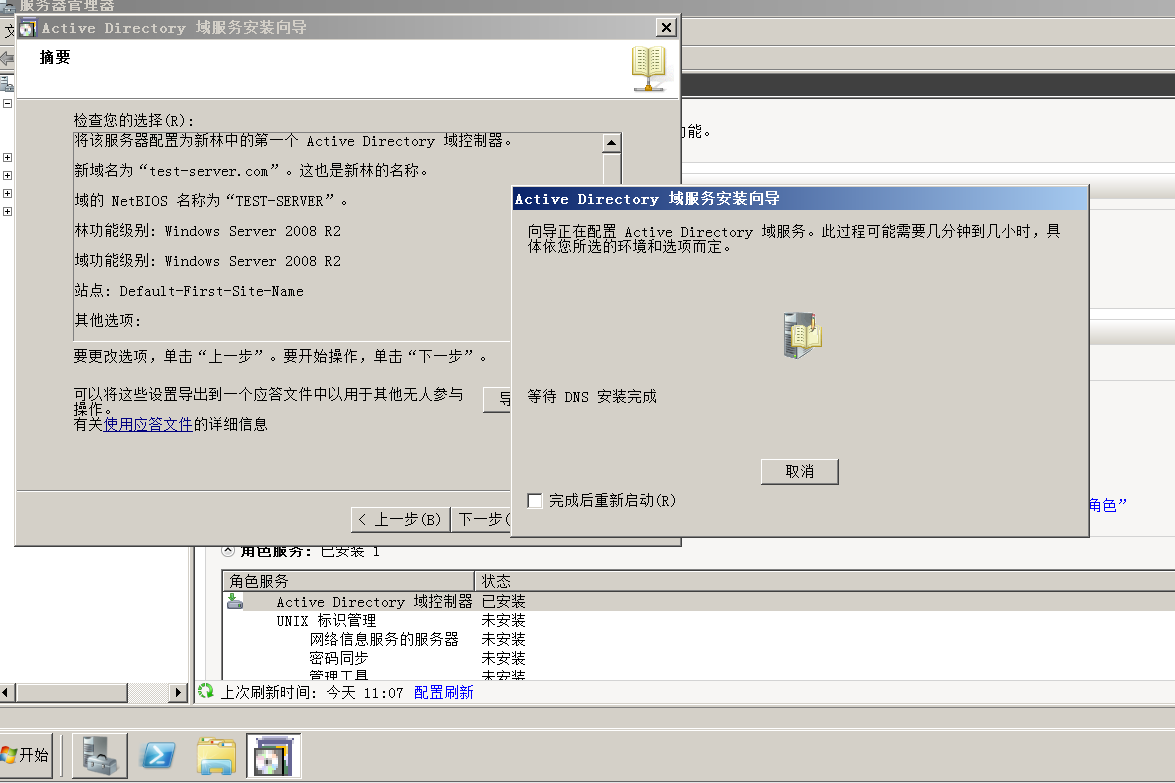The width and height of the screenshot is (1175, 783).
Task: Switch to AD wizard taskbar icon
Action: (274, 755)
